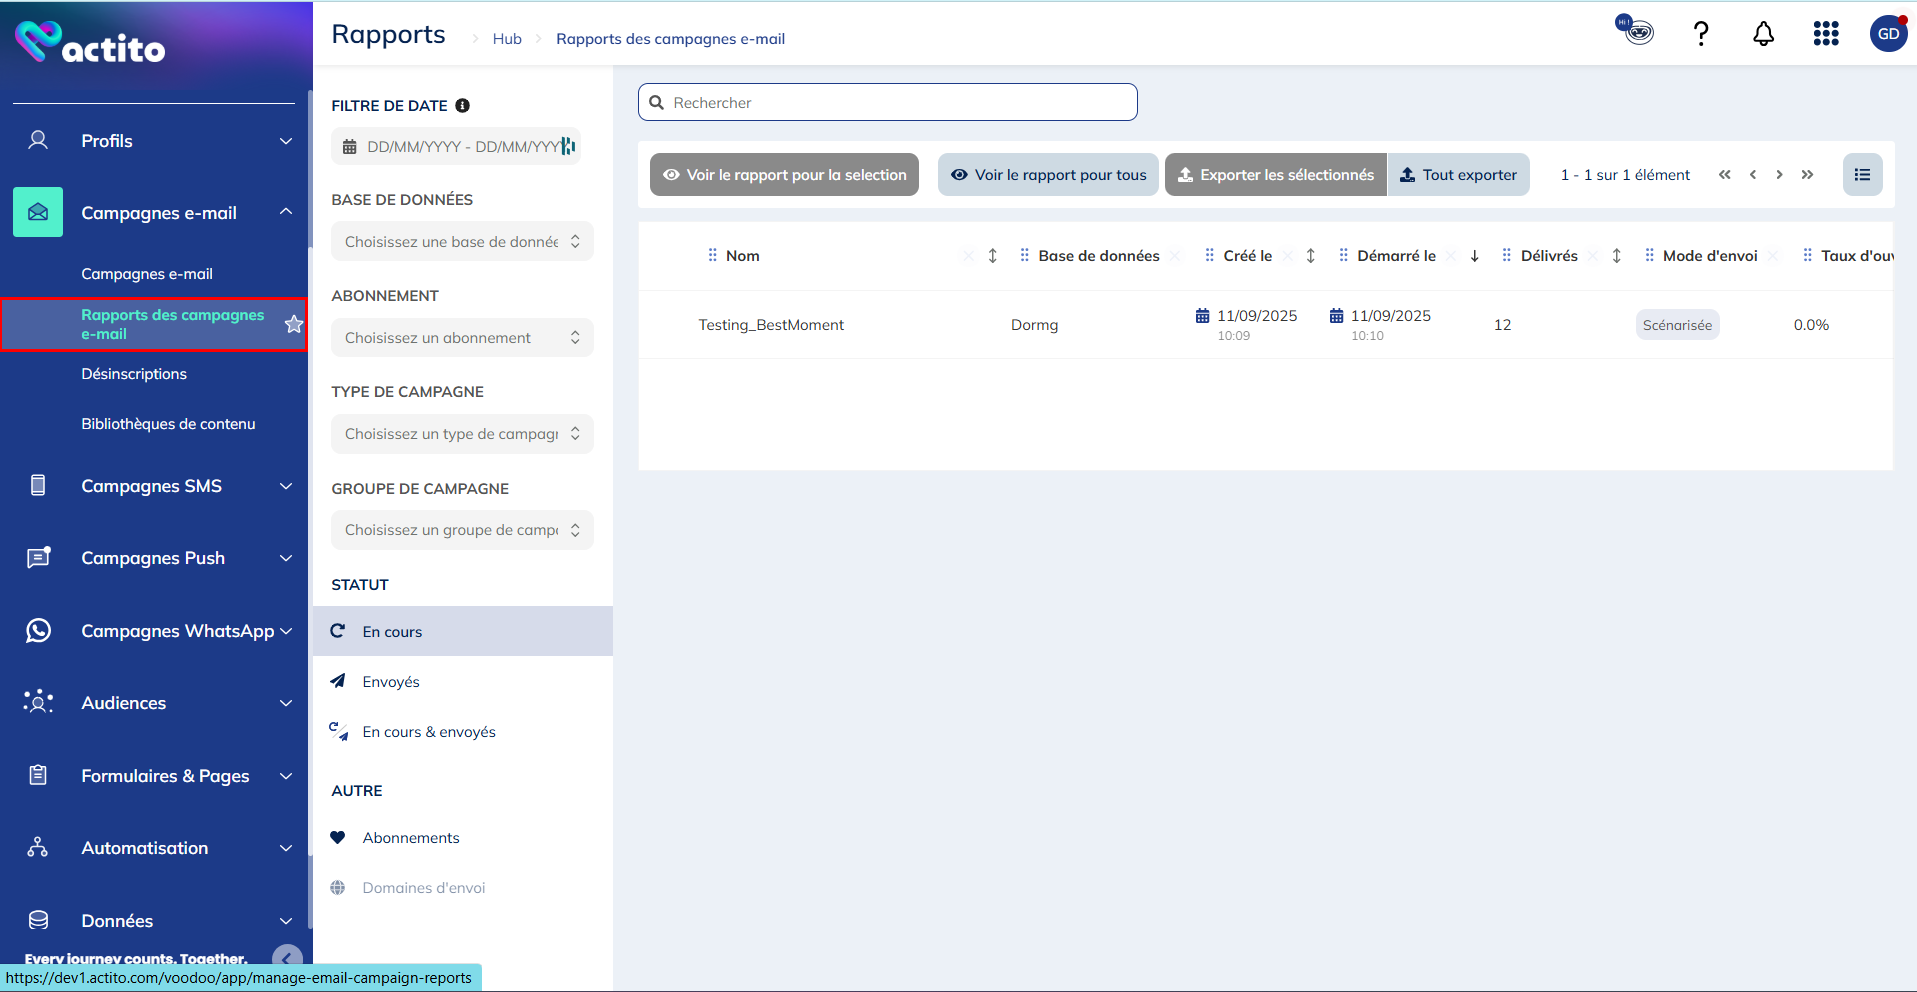Click the help question mark icon
The width and height of the screenshot is (1917, 992).
tap(1700, 34)
